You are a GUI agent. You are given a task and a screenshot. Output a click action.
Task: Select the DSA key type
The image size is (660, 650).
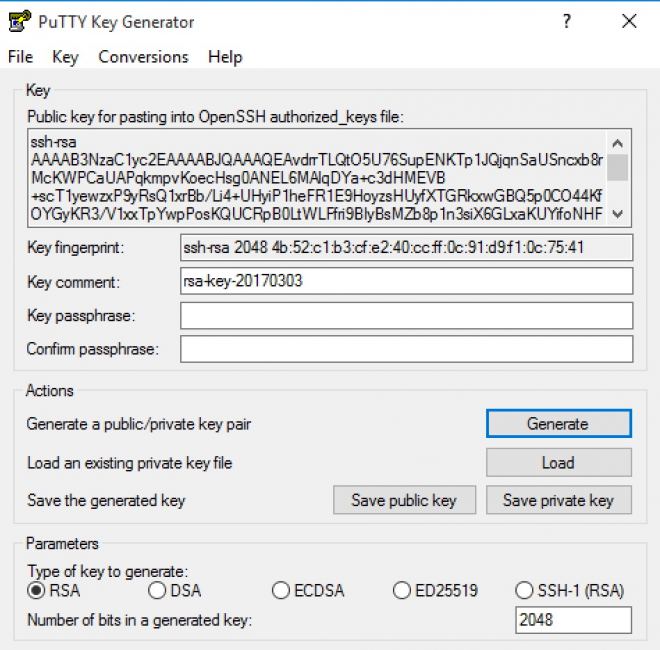click(x=157, y=590)
